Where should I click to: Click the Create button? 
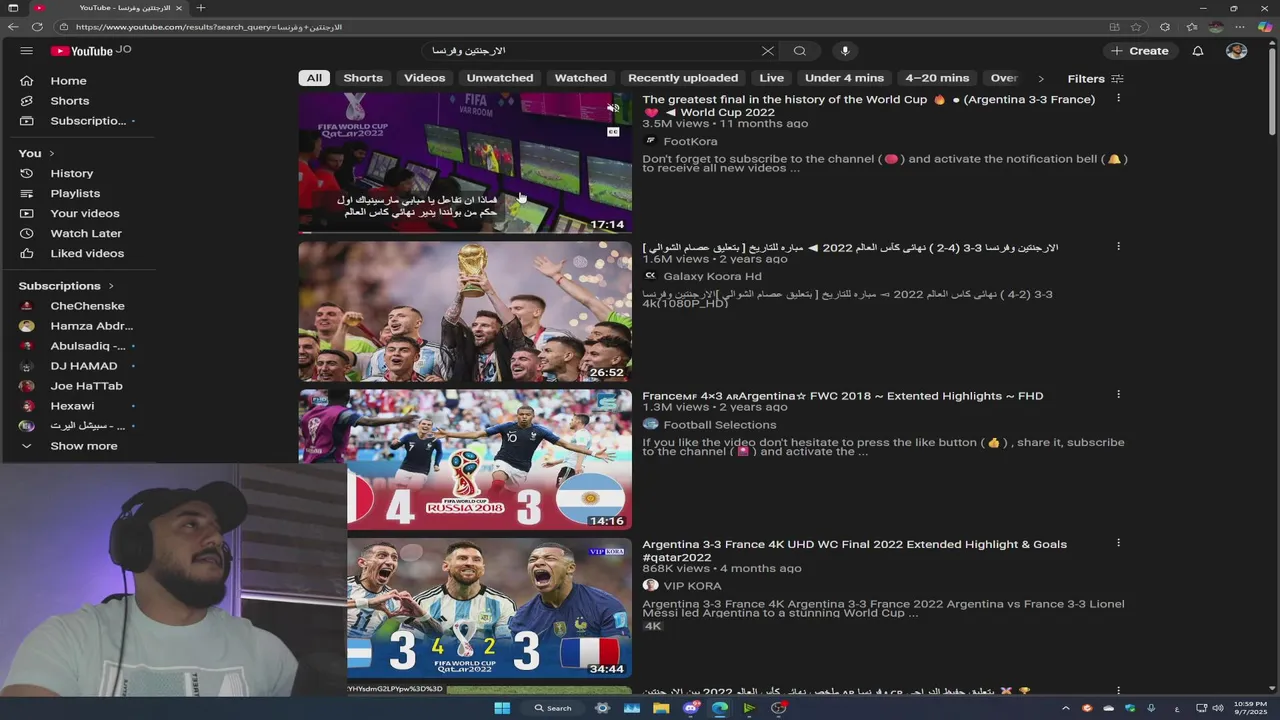1140,51
